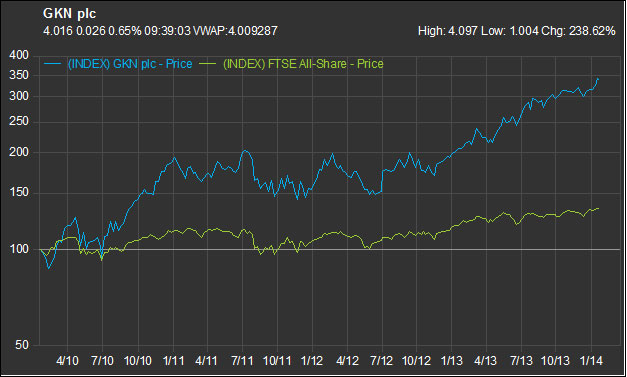Click the 4/11 x-axis date label
The image size is (627, 377).
[206, 361]
